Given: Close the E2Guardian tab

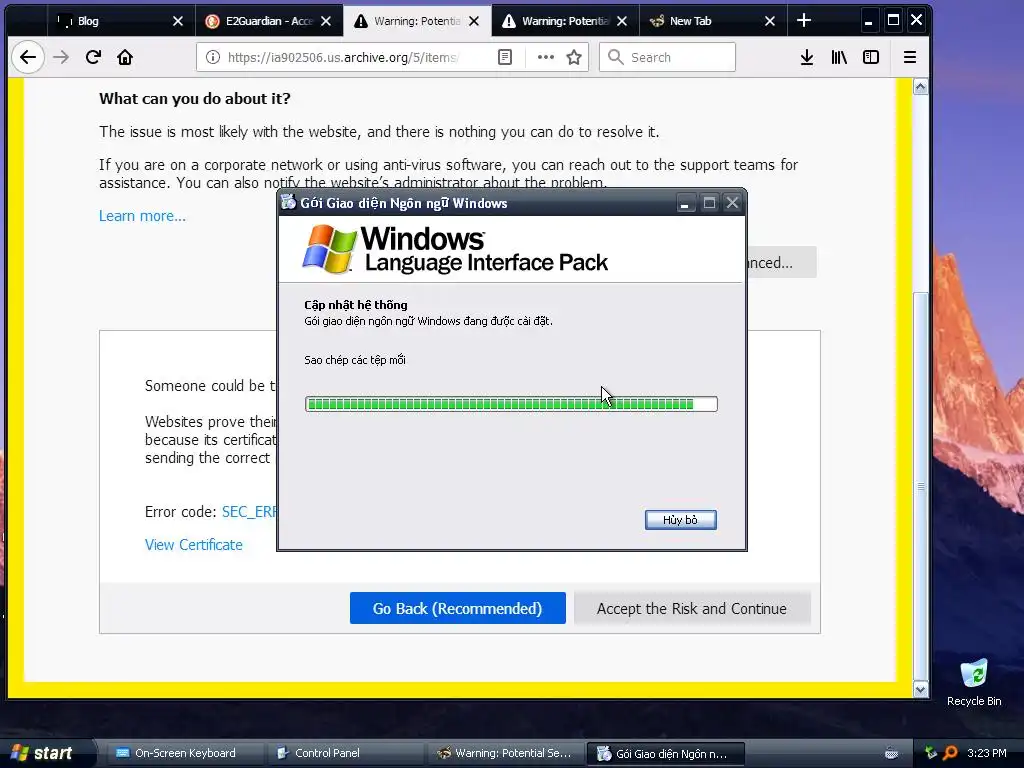Looking at the screenshot, I should tap(326, 21).
